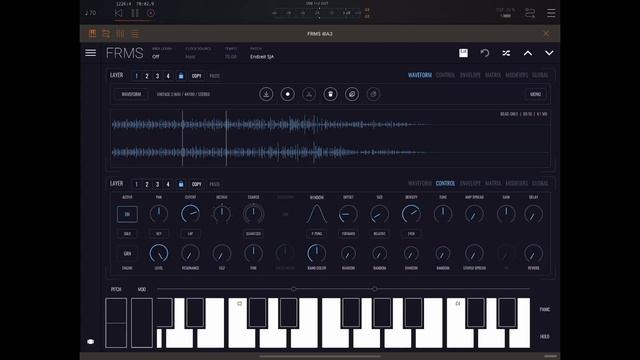
Task: Click the third orange bars icon
Action: [x=120, y=33]
